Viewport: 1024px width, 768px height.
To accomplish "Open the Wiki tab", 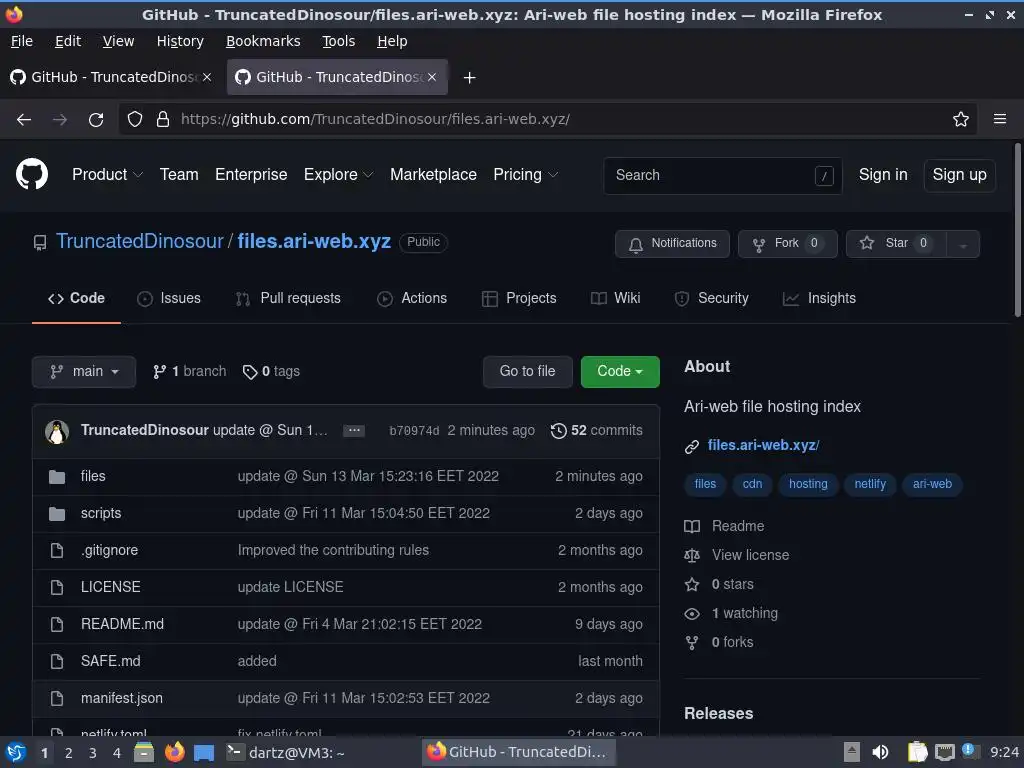I will click(615, 298).
